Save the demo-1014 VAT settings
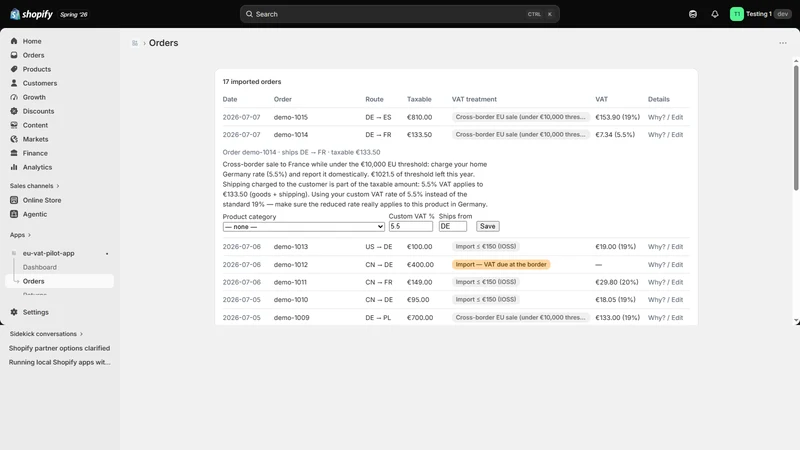This screenshot has width=800, height=450. coord(488,227)
